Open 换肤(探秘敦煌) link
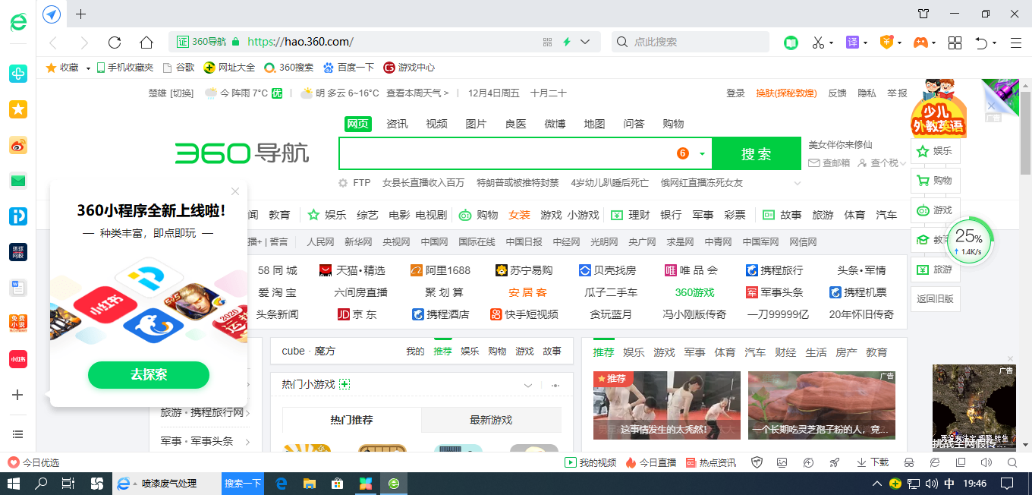Image resolution: width=1032 pixels, height=495 pixels. tap(787, 93)
